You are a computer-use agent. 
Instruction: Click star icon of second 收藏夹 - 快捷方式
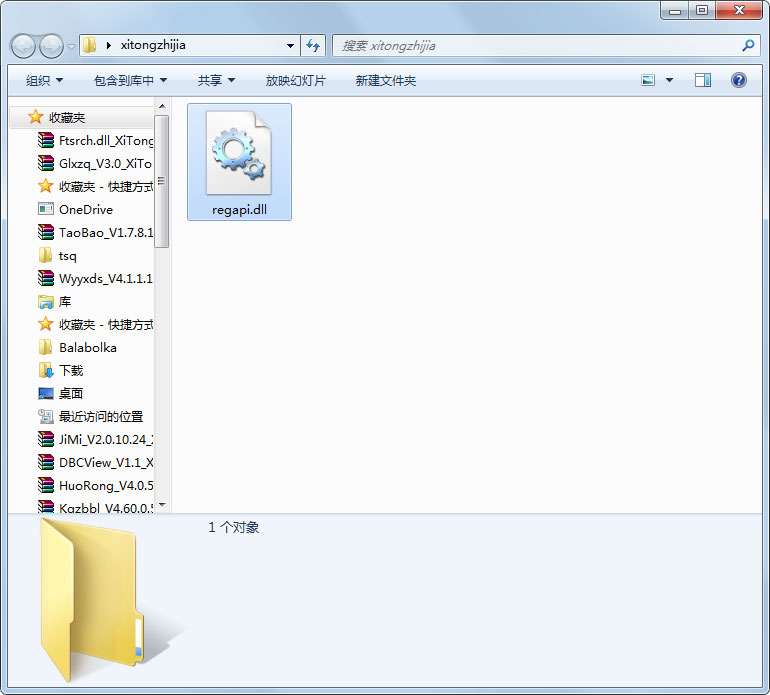coord(46,324)
